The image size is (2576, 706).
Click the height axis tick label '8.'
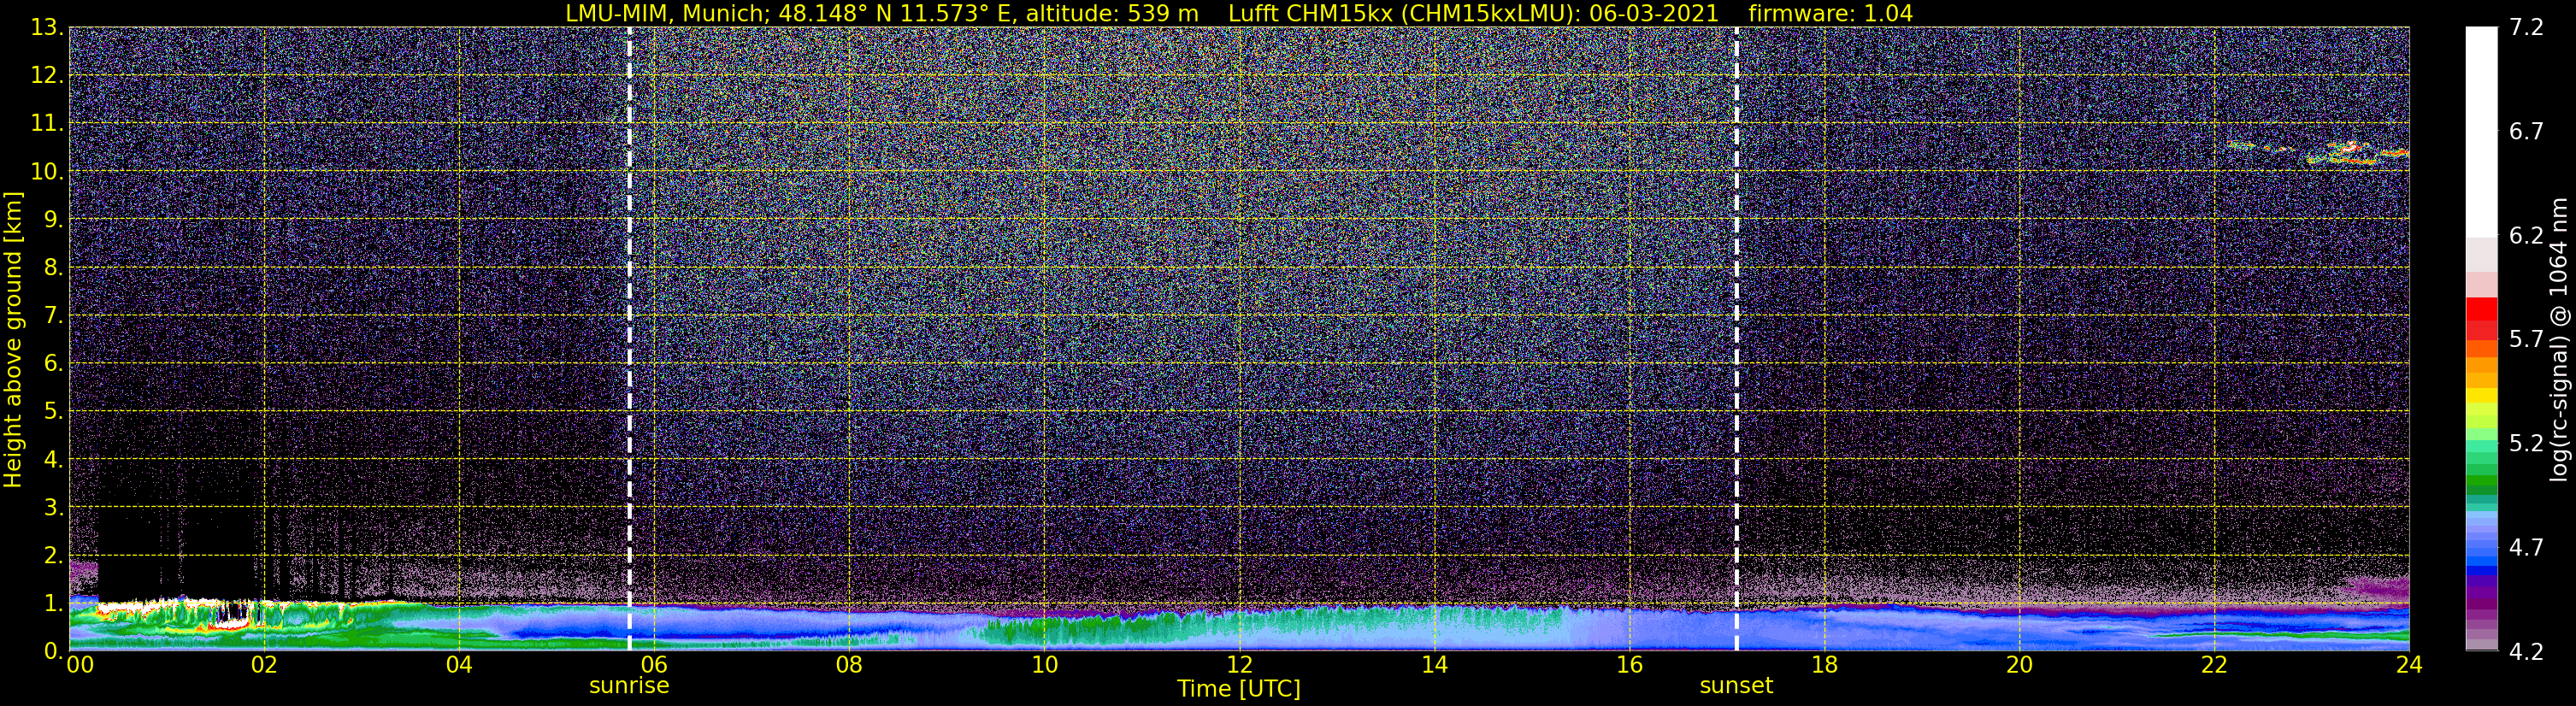[53, 268]
